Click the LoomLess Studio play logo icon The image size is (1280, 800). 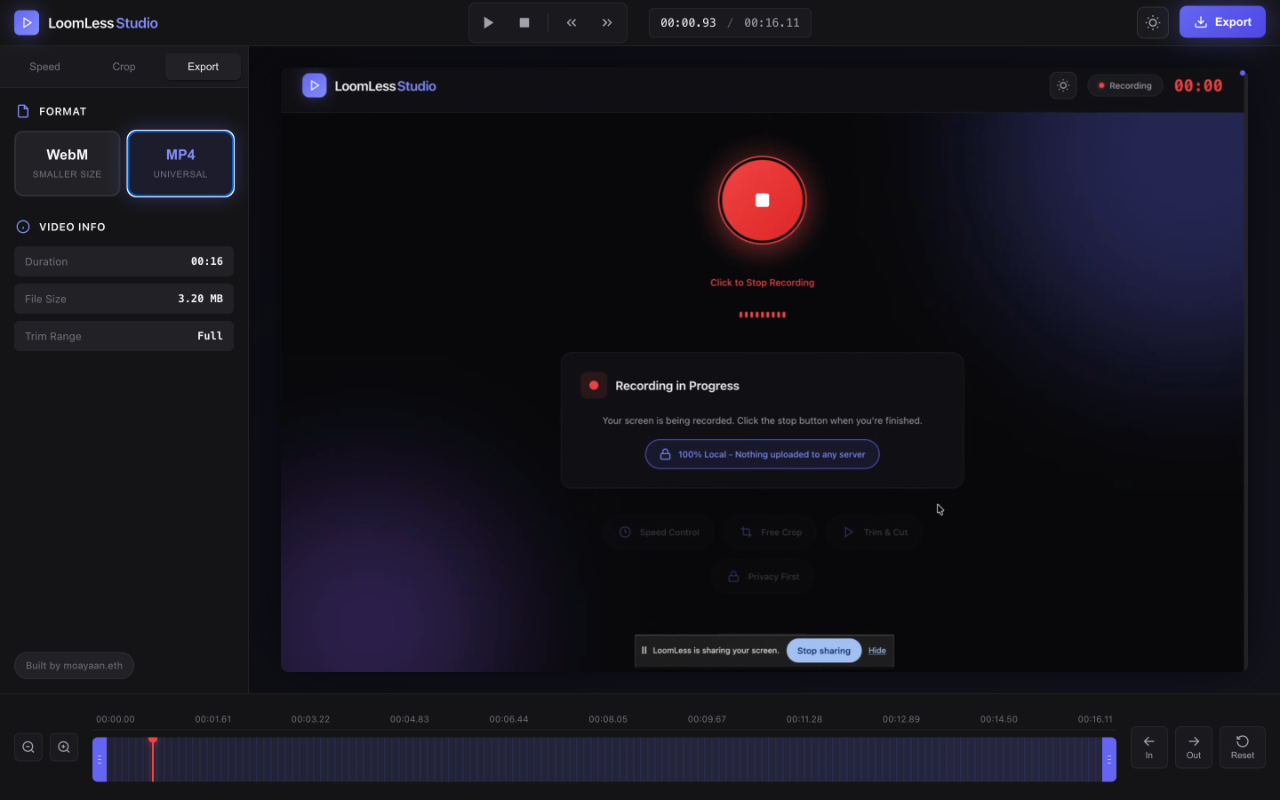coord(26,22)
